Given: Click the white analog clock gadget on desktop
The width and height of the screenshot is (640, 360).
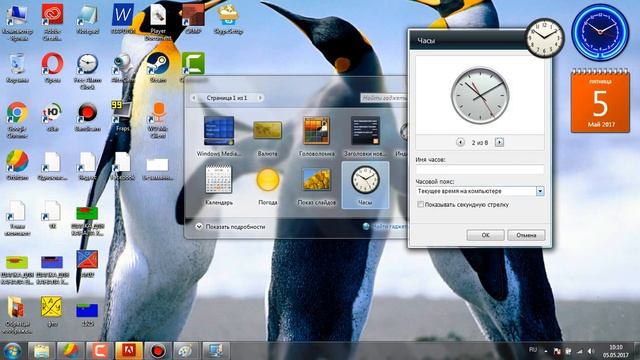Looking at the screenshot, I should point(544,38).
